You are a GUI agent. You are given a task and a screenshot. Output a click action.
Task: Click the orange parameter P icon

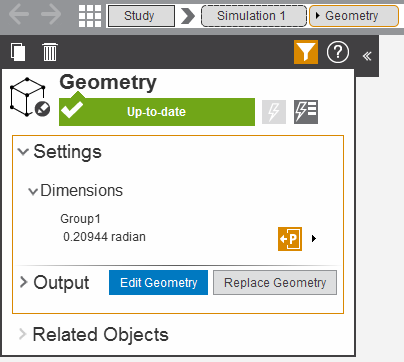(x=290, y=239)
